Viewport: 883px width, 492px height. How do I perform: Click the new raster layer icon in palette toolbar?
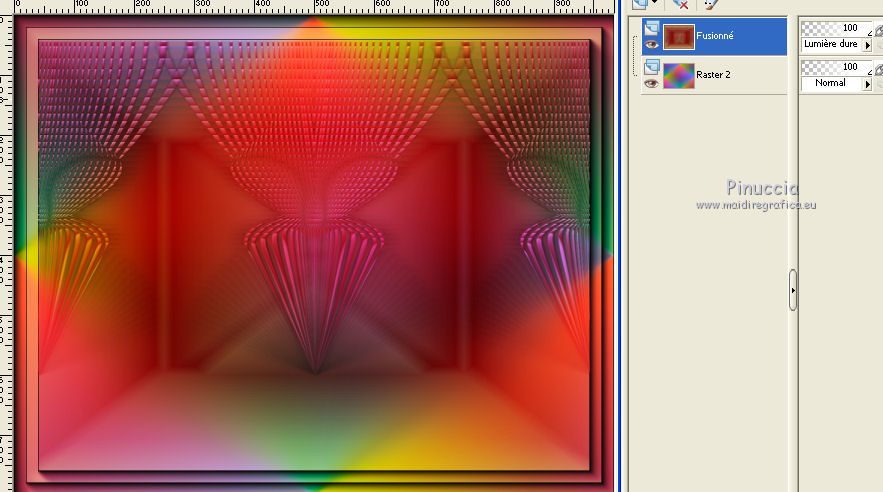click(639, 5)
